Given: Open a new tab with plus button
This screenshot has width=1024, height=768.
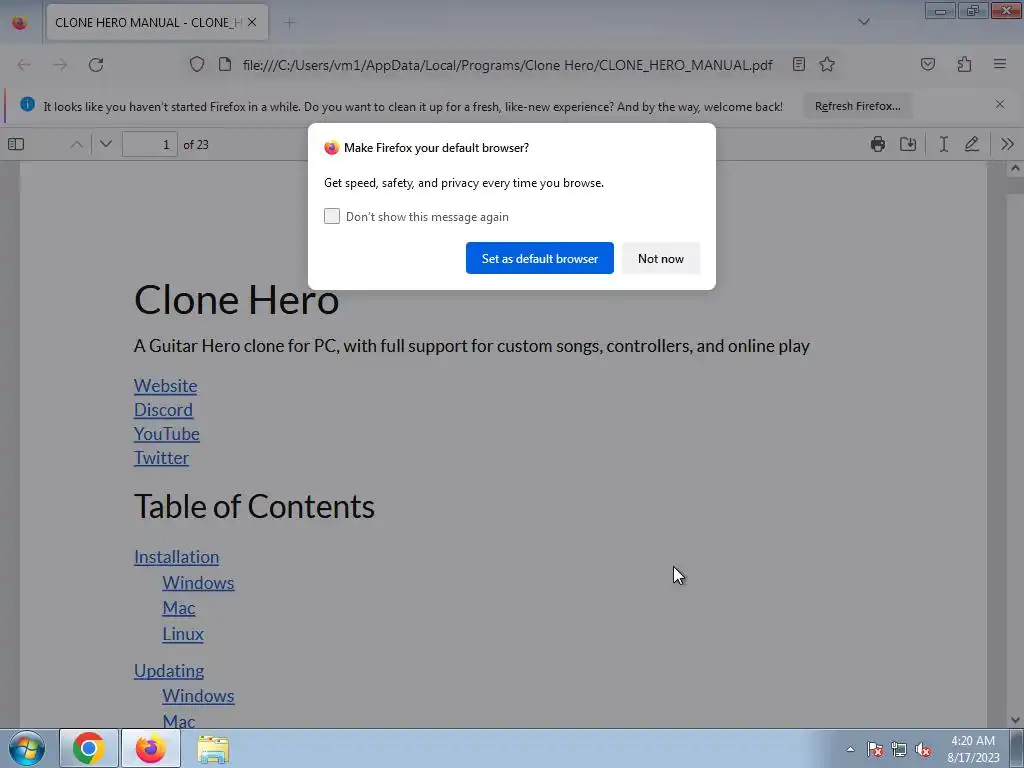Looking at the screenshot, I should pyautogui.click(x=289, y=23).
